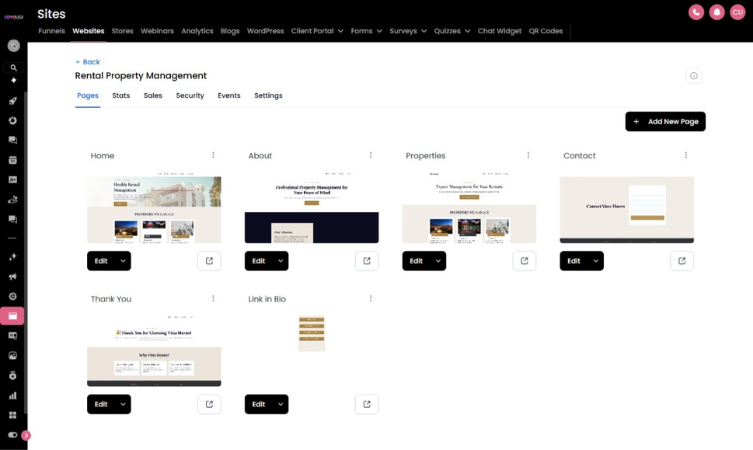Click the Back link
The image size is (753, 450).
88,62
